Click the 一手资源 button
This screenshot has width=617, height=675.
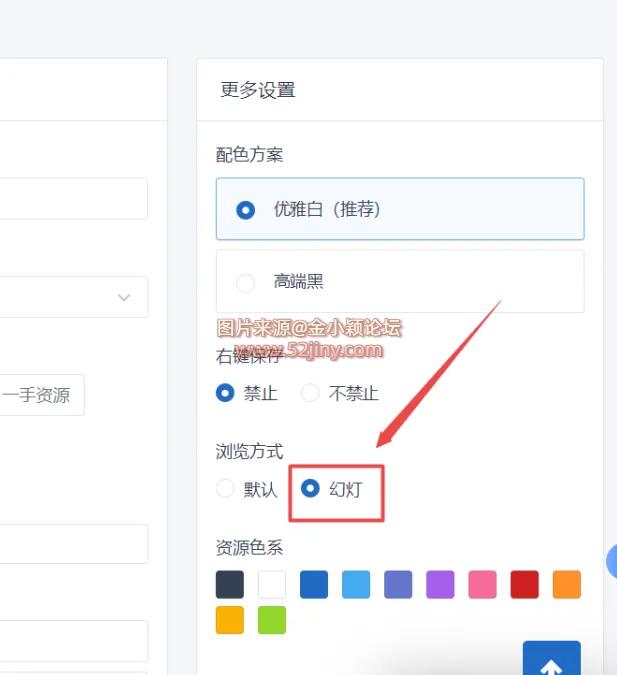pyautogui.click(x=38, y=395)
